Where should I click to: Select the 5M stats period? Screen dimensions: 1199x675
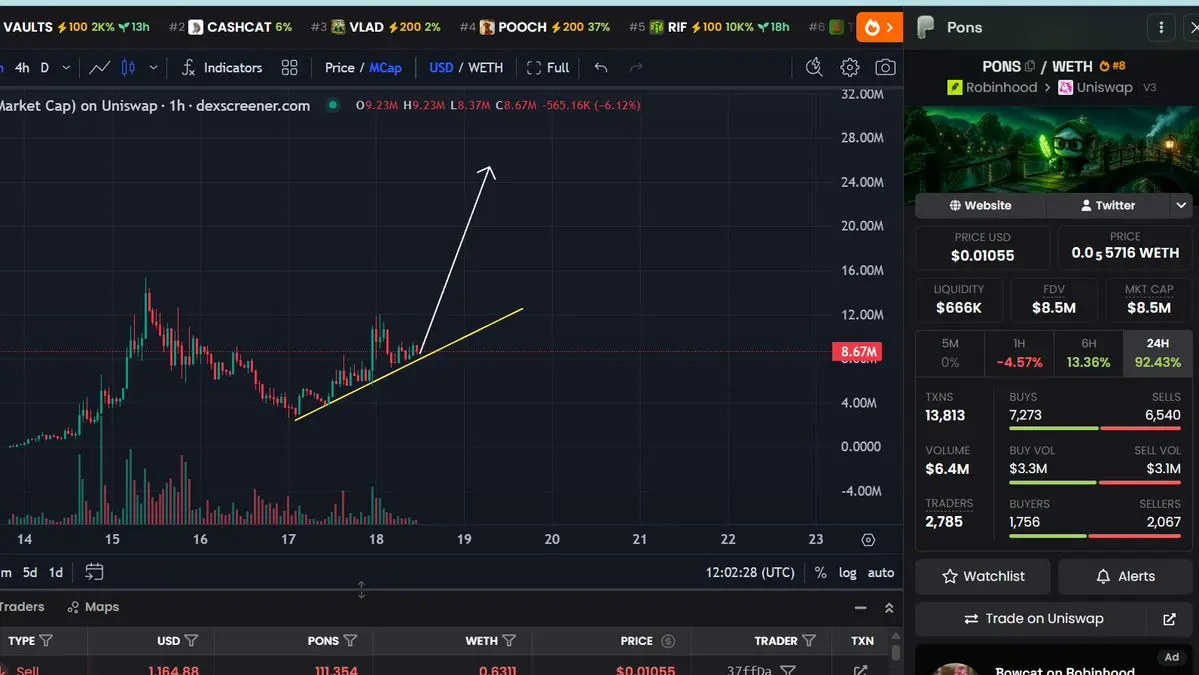[x=950, y=353]
